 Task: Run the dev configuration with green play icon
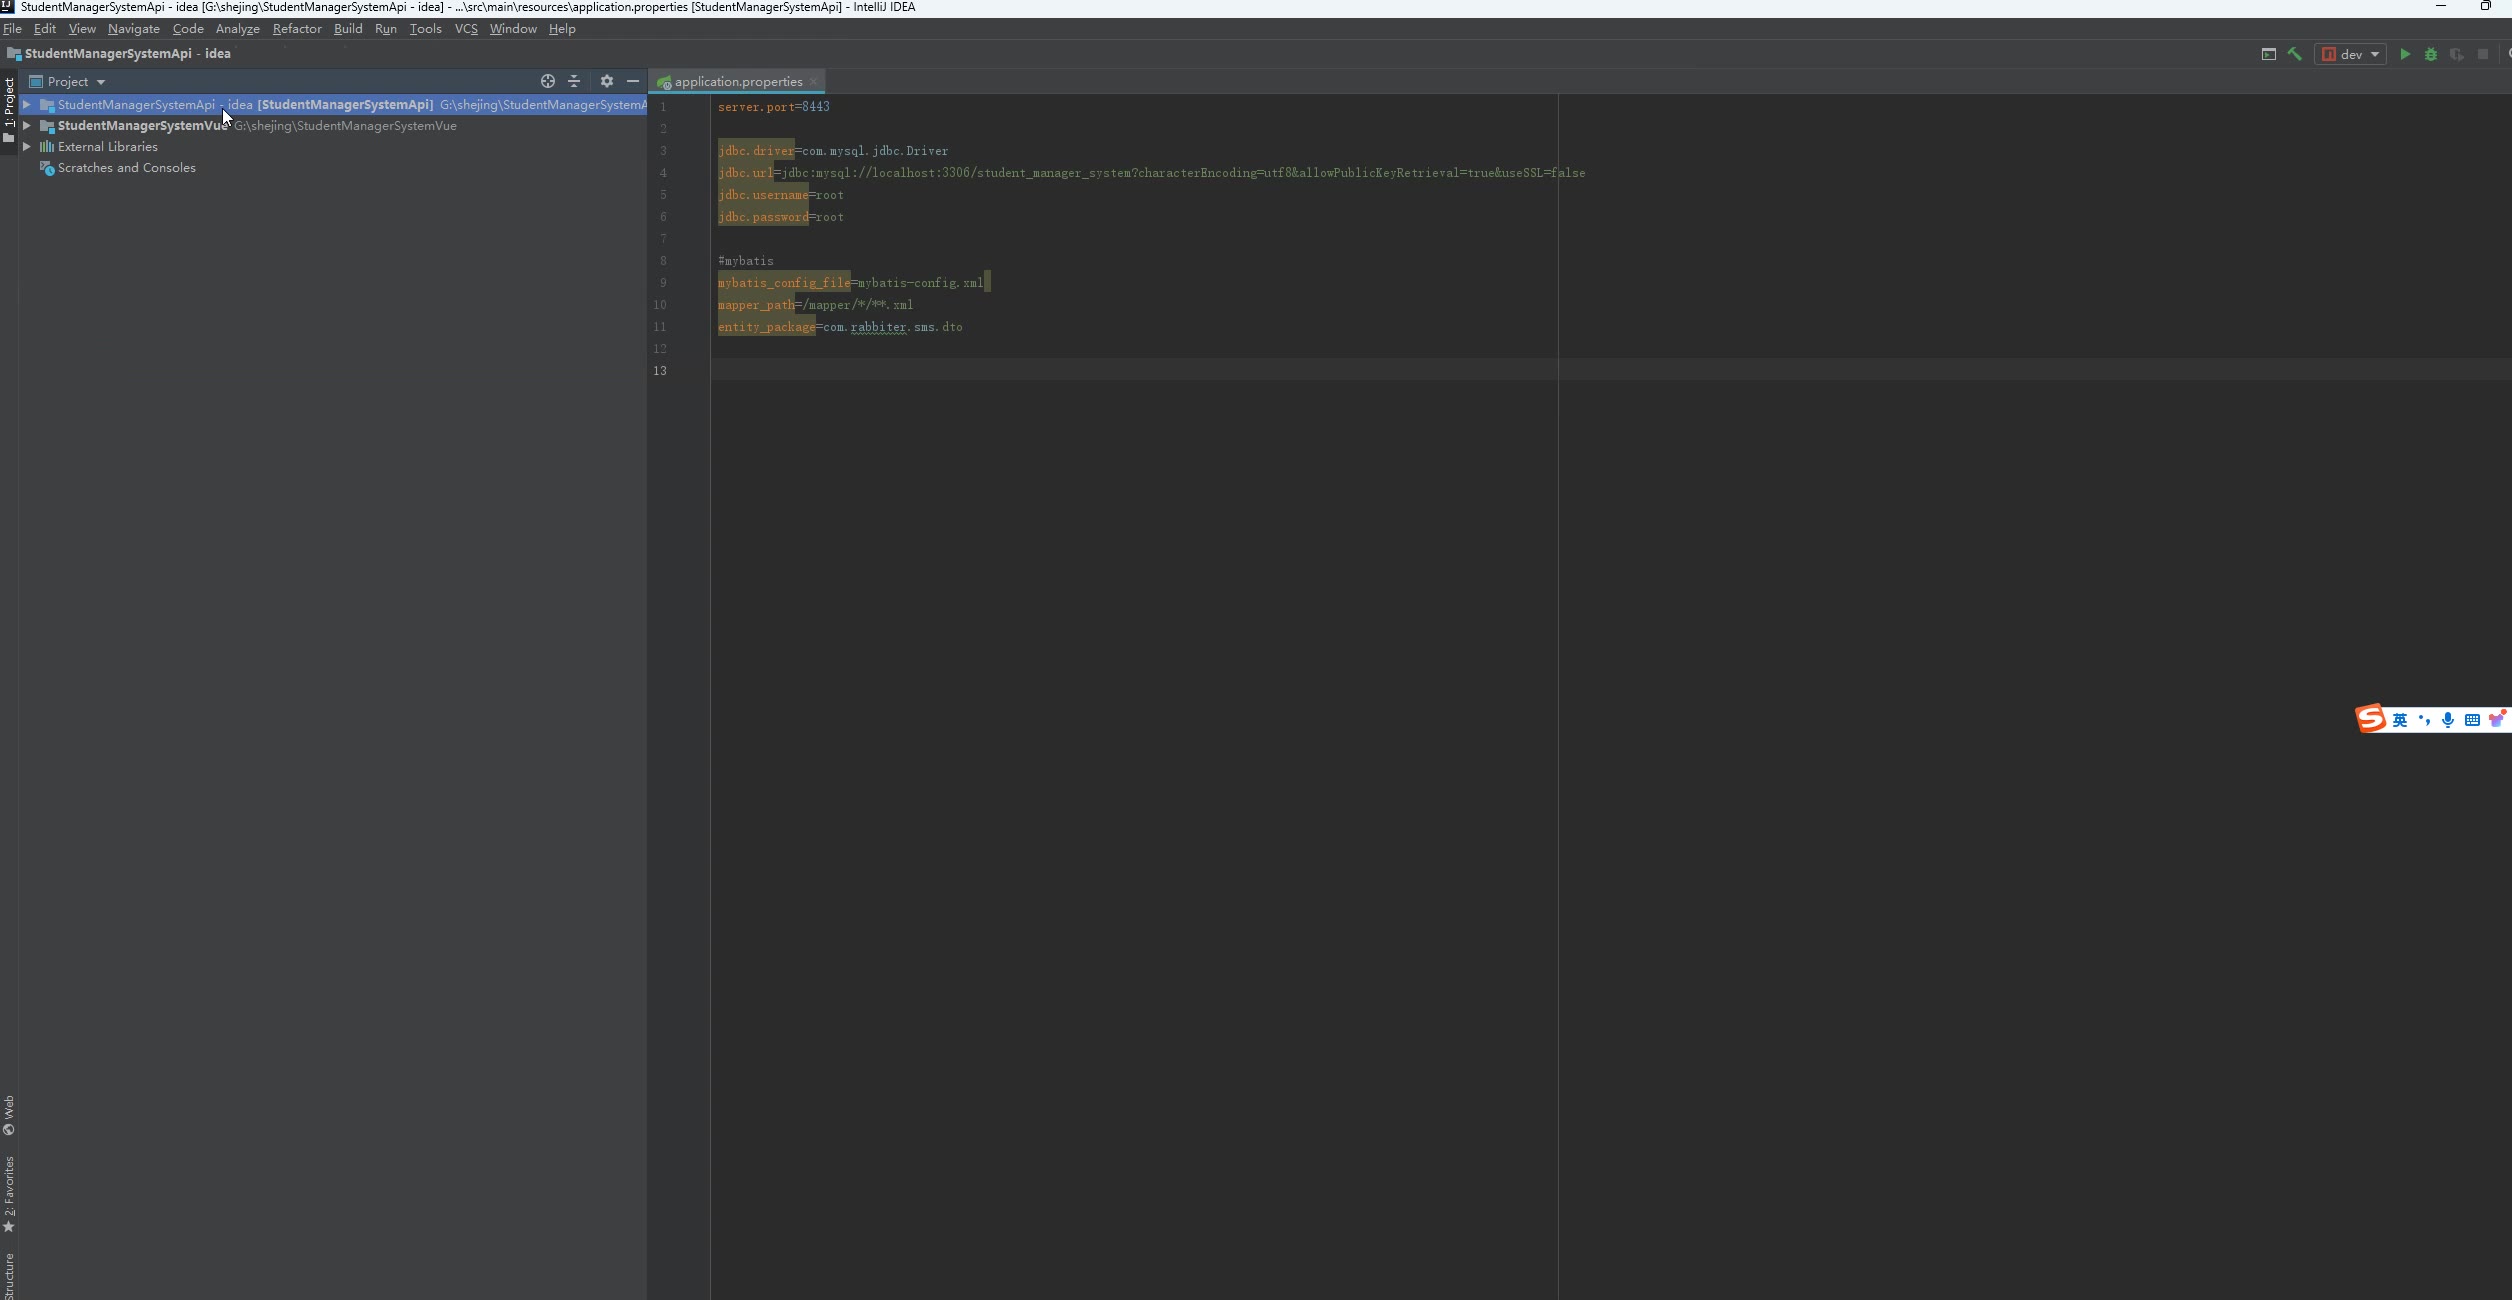(2405, 54)
